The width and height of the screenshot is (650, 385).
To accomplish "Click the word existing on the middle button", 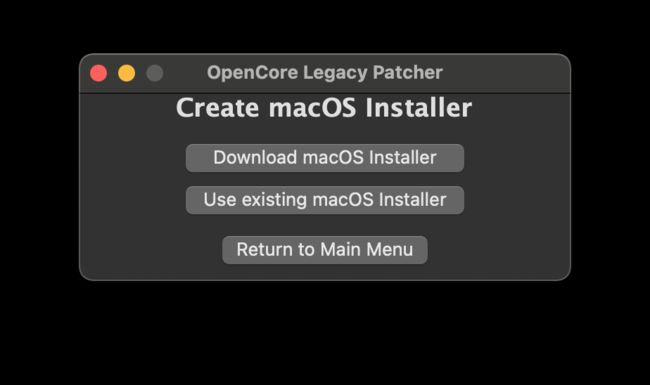I will [x=274, y=200].
